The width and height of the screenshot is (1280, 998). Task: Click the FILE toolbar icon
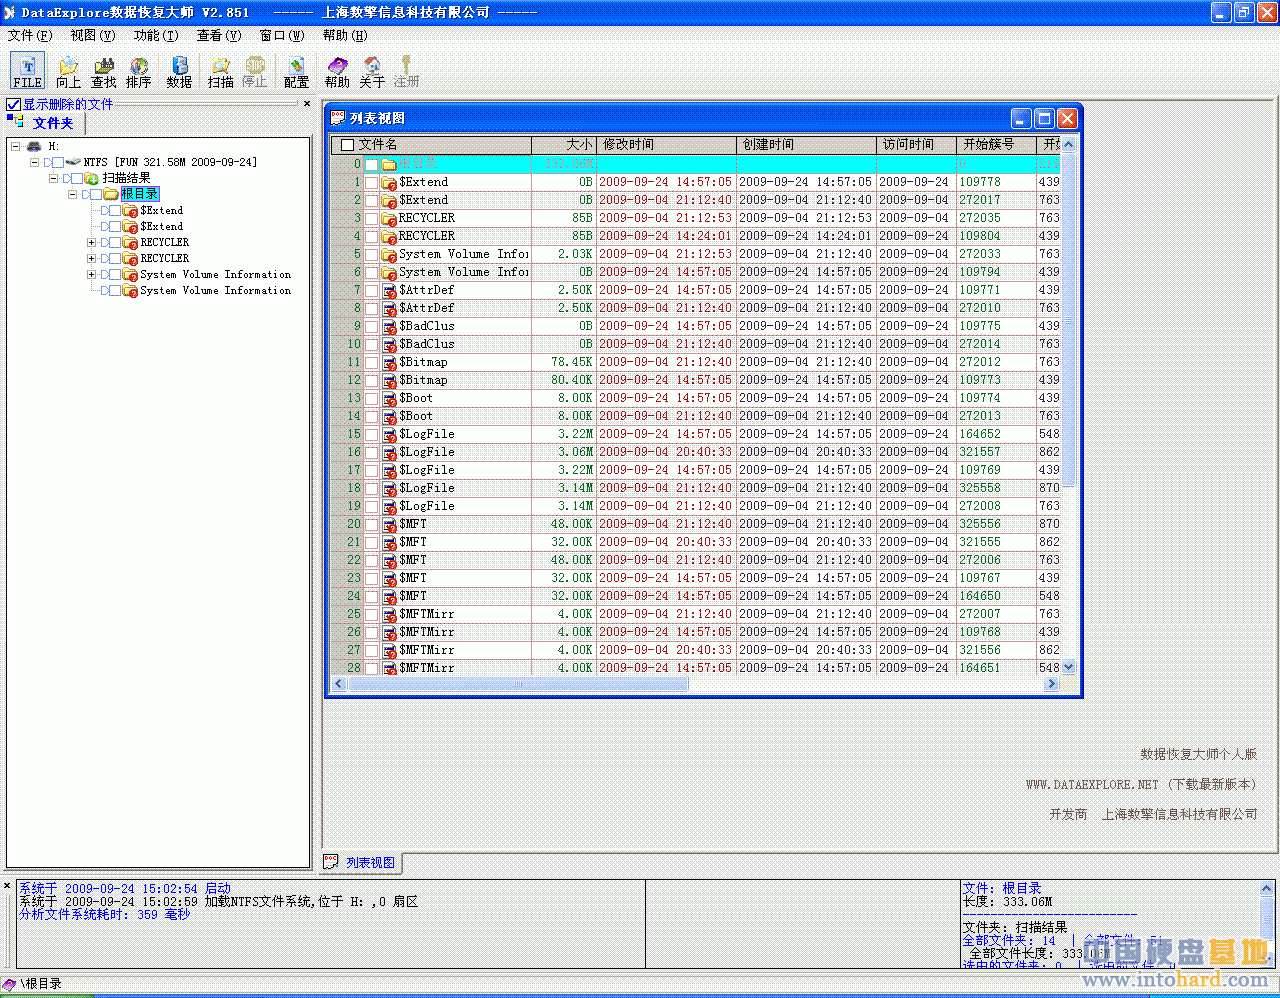pos(27,71)
